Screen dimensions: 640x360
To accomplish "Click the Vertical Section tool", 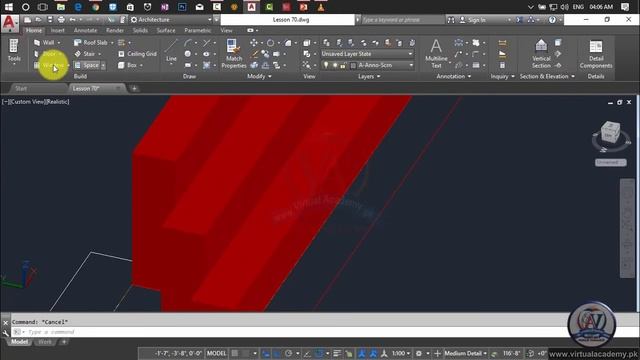I will (x=541, y=53).
